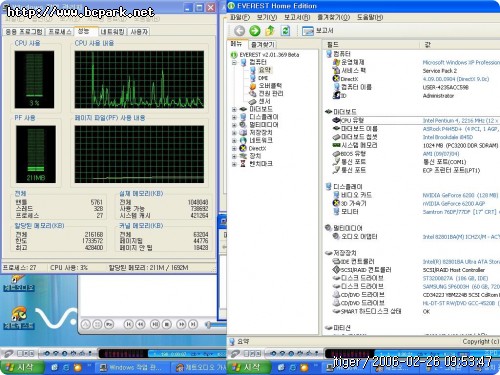
Task: Open the 도움말(H) menu in EVEREST
Action: [370, 17]
